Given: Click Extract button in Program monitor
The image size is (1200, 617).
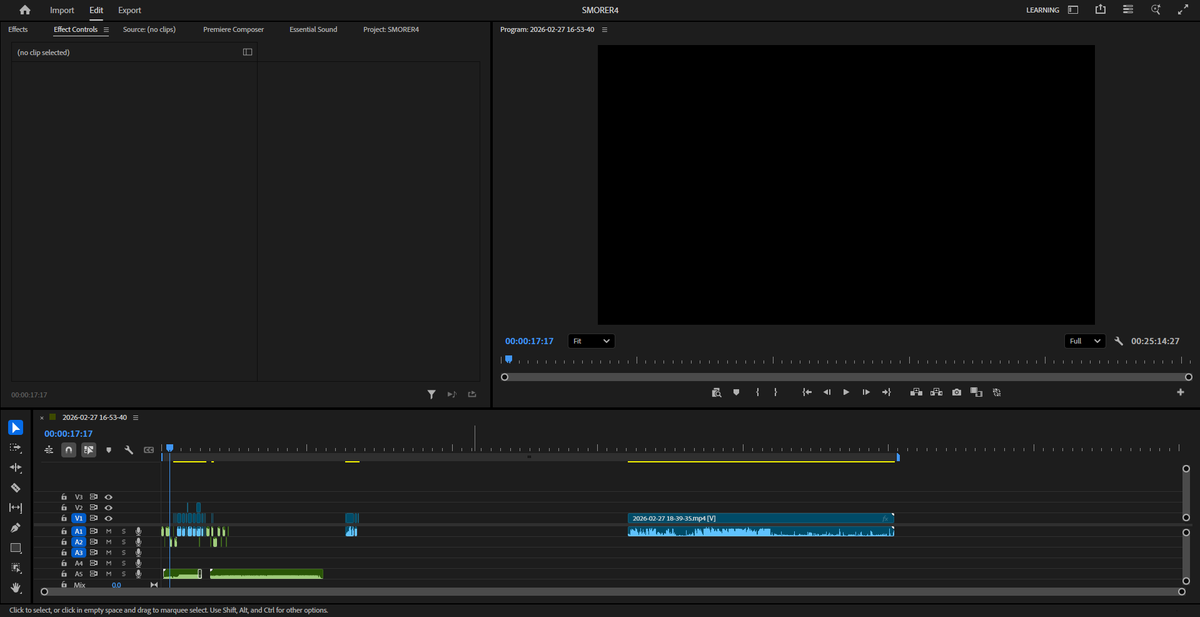Looking at the screenshot, I should (x=937, y=392).
